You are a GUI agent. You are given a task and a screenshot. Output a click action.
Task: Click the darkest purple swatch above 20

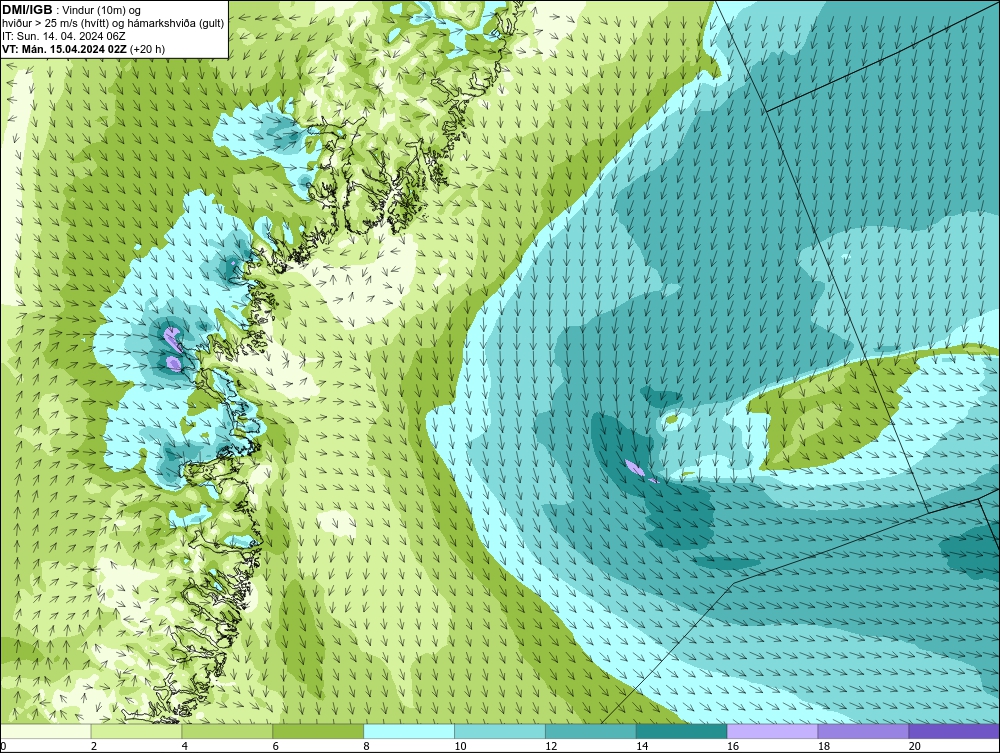pyautogui.click(x=954, y=731)
